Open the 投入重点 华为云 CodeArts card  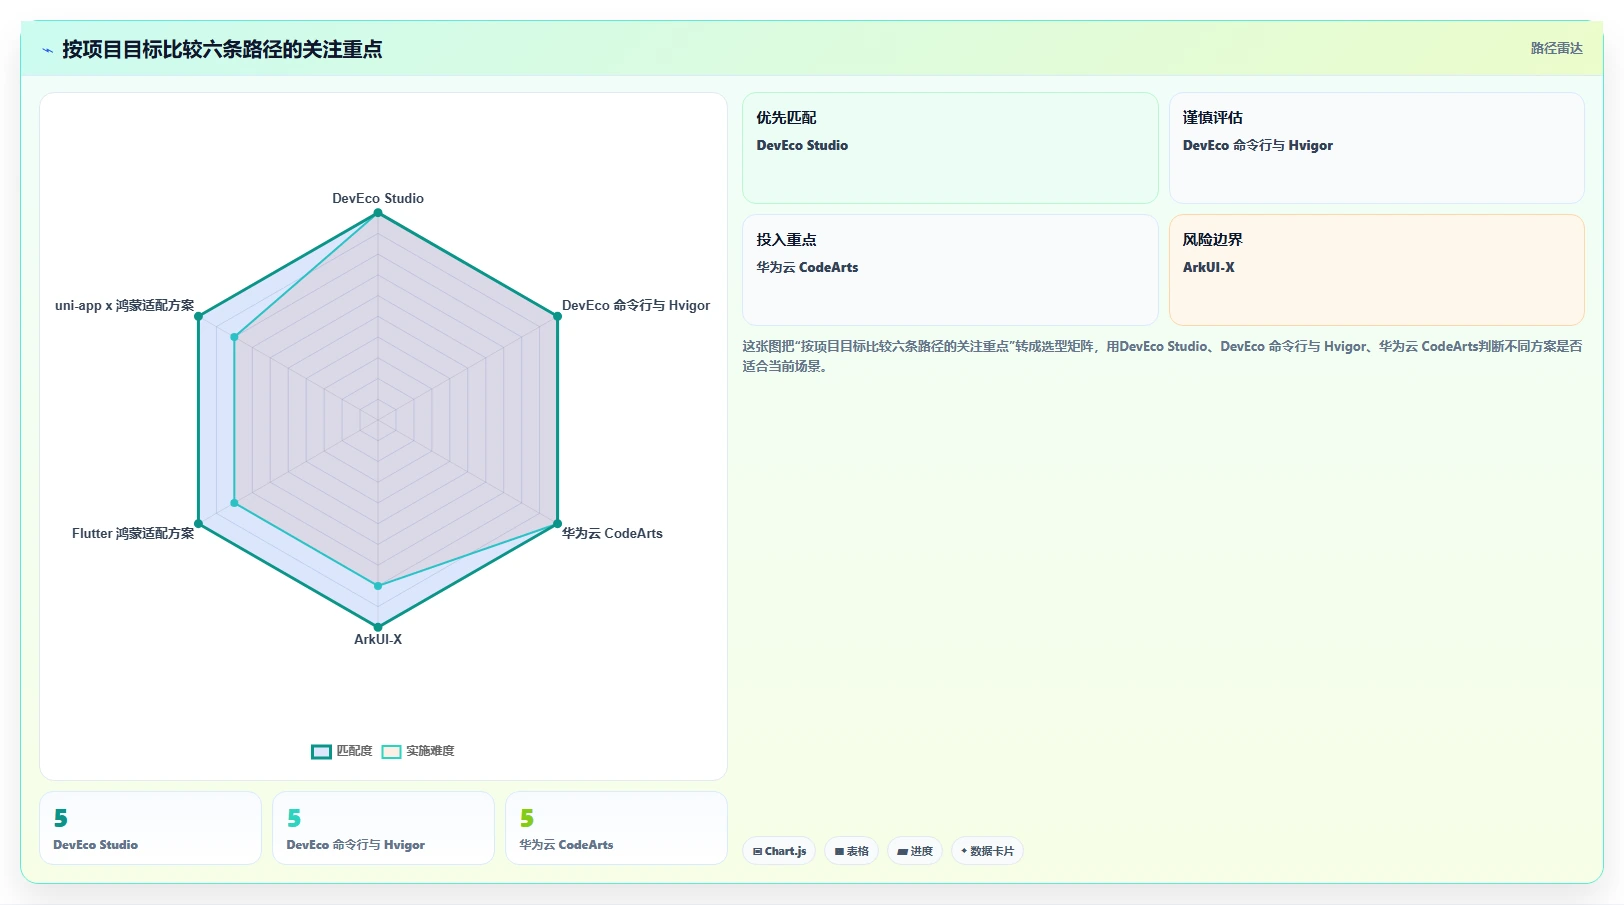[950, 270]
